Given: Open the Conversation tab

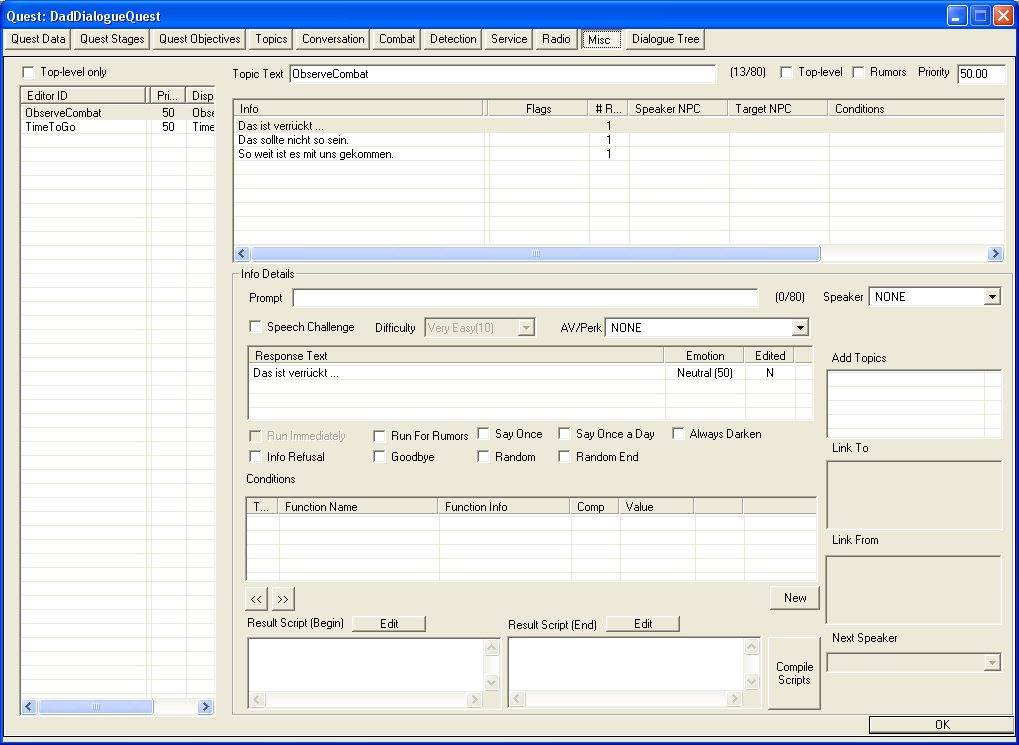Looking at the screenshot, I should point(333,39).
